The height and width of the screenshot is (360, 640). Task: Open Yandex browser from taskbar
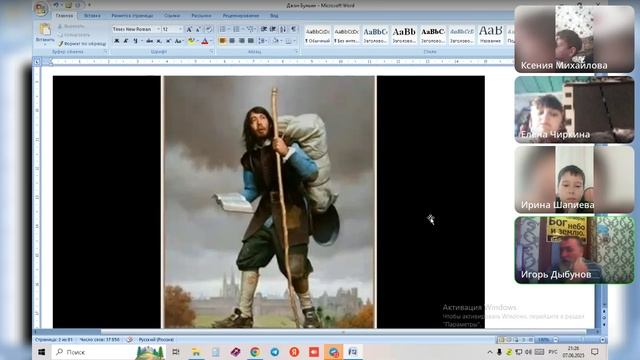(x=294, y=352)
